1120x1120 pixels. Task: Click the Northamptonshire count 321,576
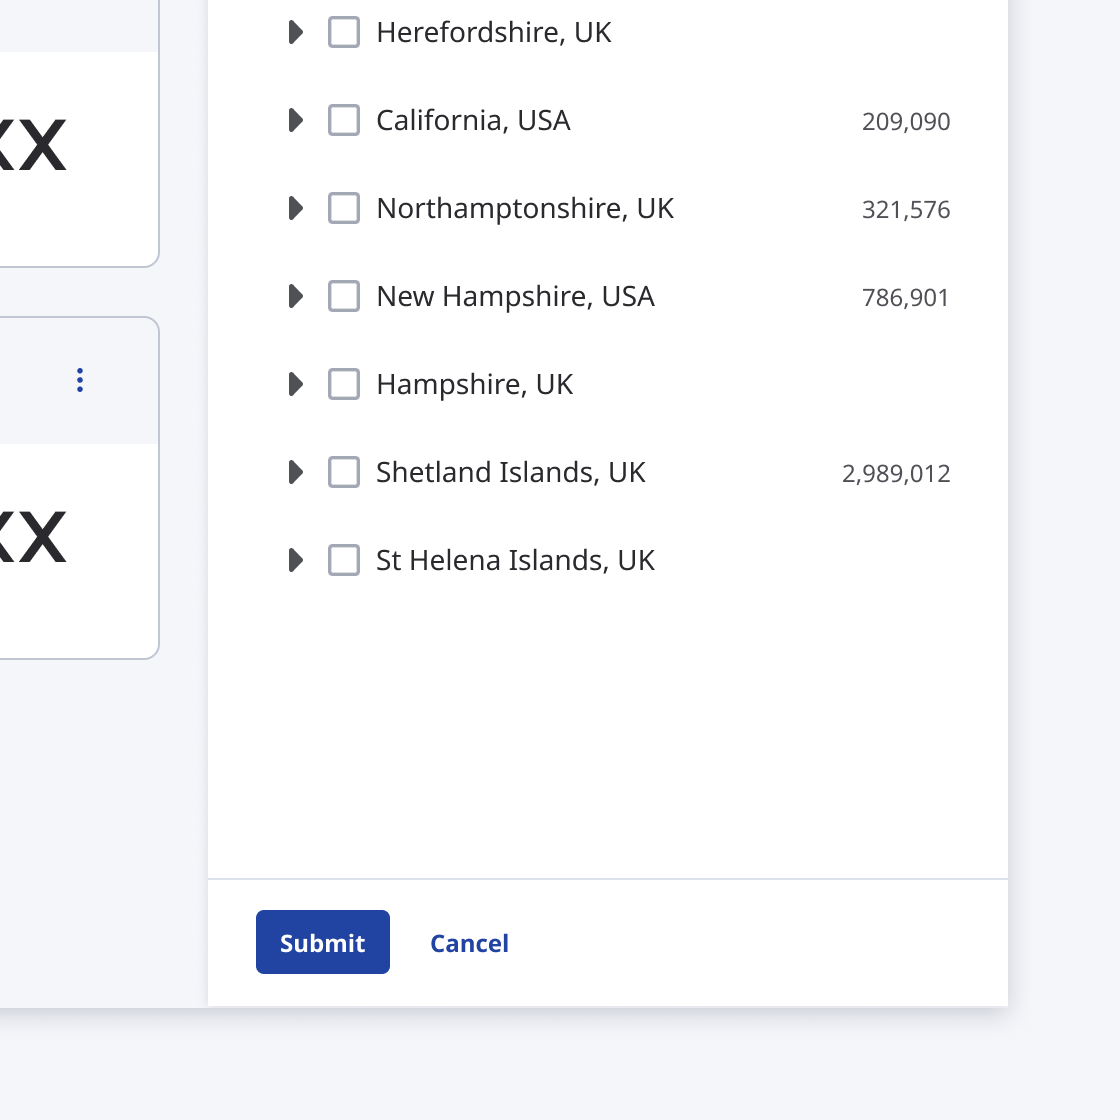906,209
